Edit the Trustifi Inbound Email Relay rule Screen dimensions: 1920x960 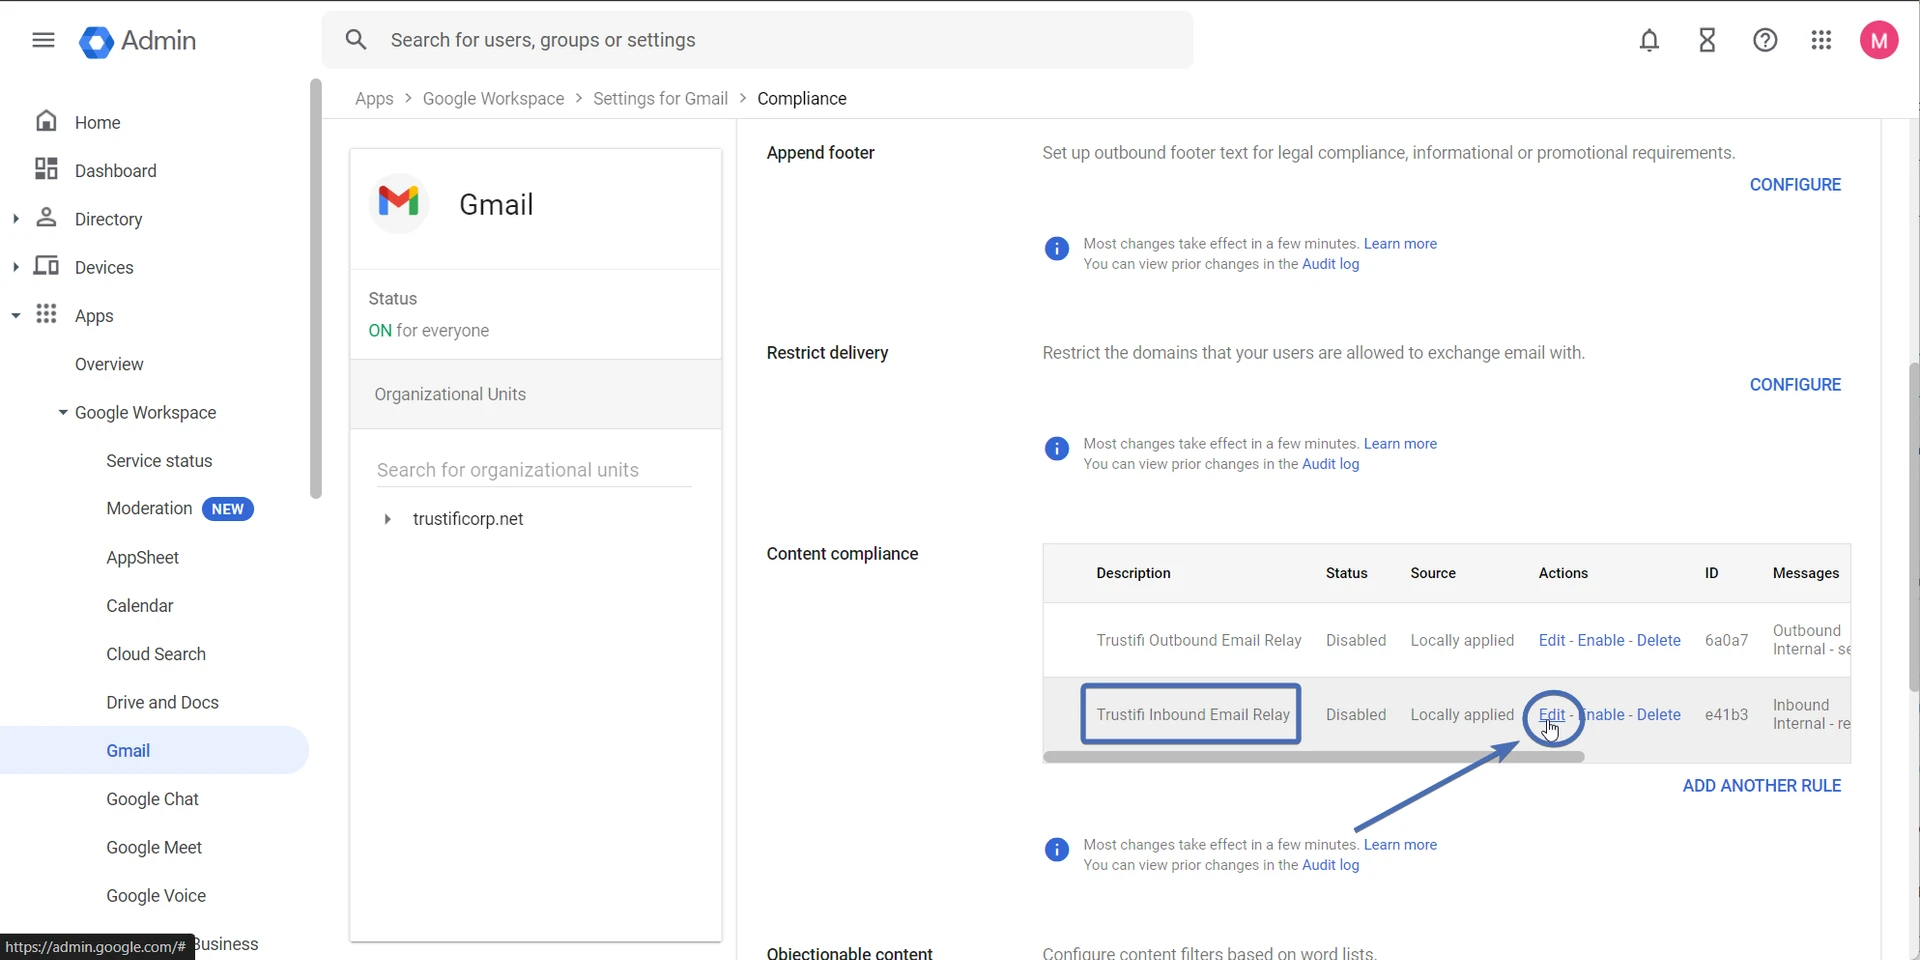1551,715
